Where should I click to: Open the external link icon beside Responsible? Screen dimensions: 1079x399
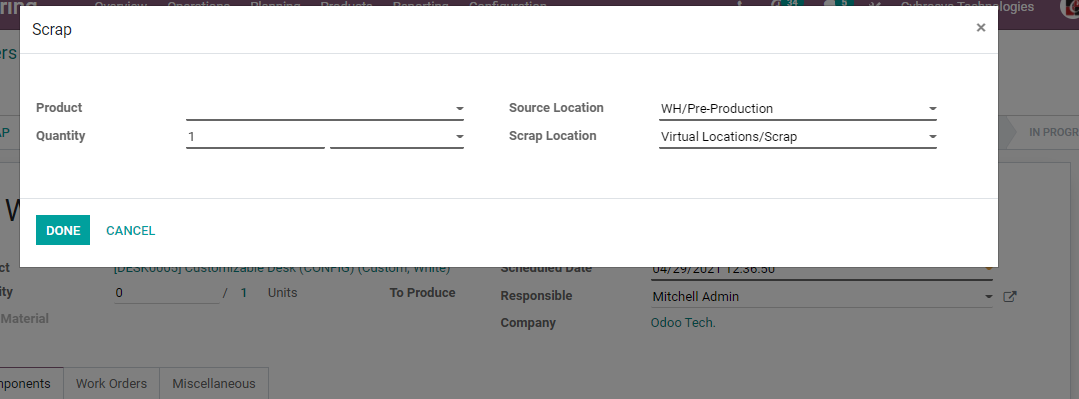tap(1009, 297)
